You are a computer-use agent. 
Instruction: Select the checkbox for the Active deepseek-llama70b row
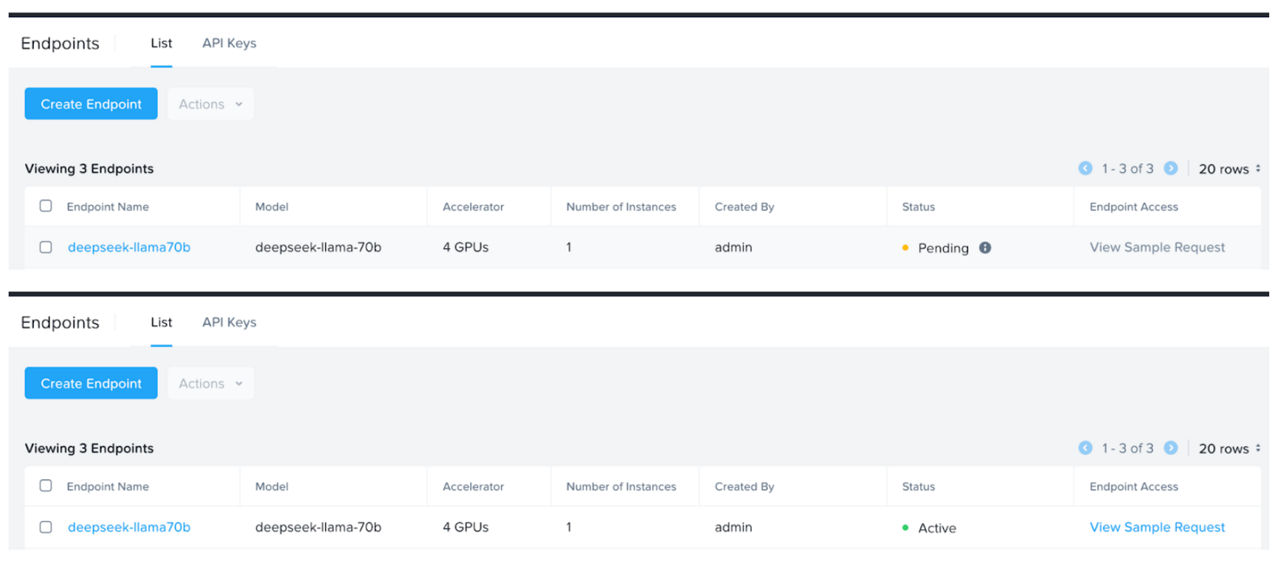tap(46, 527)
